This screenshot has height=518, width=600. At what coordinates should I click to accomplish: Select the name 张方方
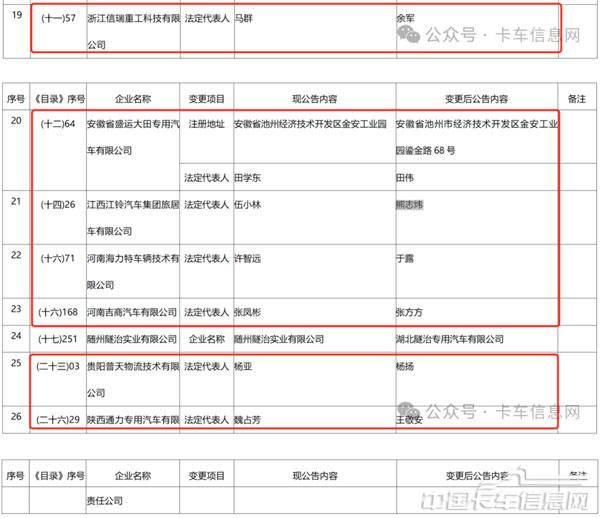(x=409, y=312)
